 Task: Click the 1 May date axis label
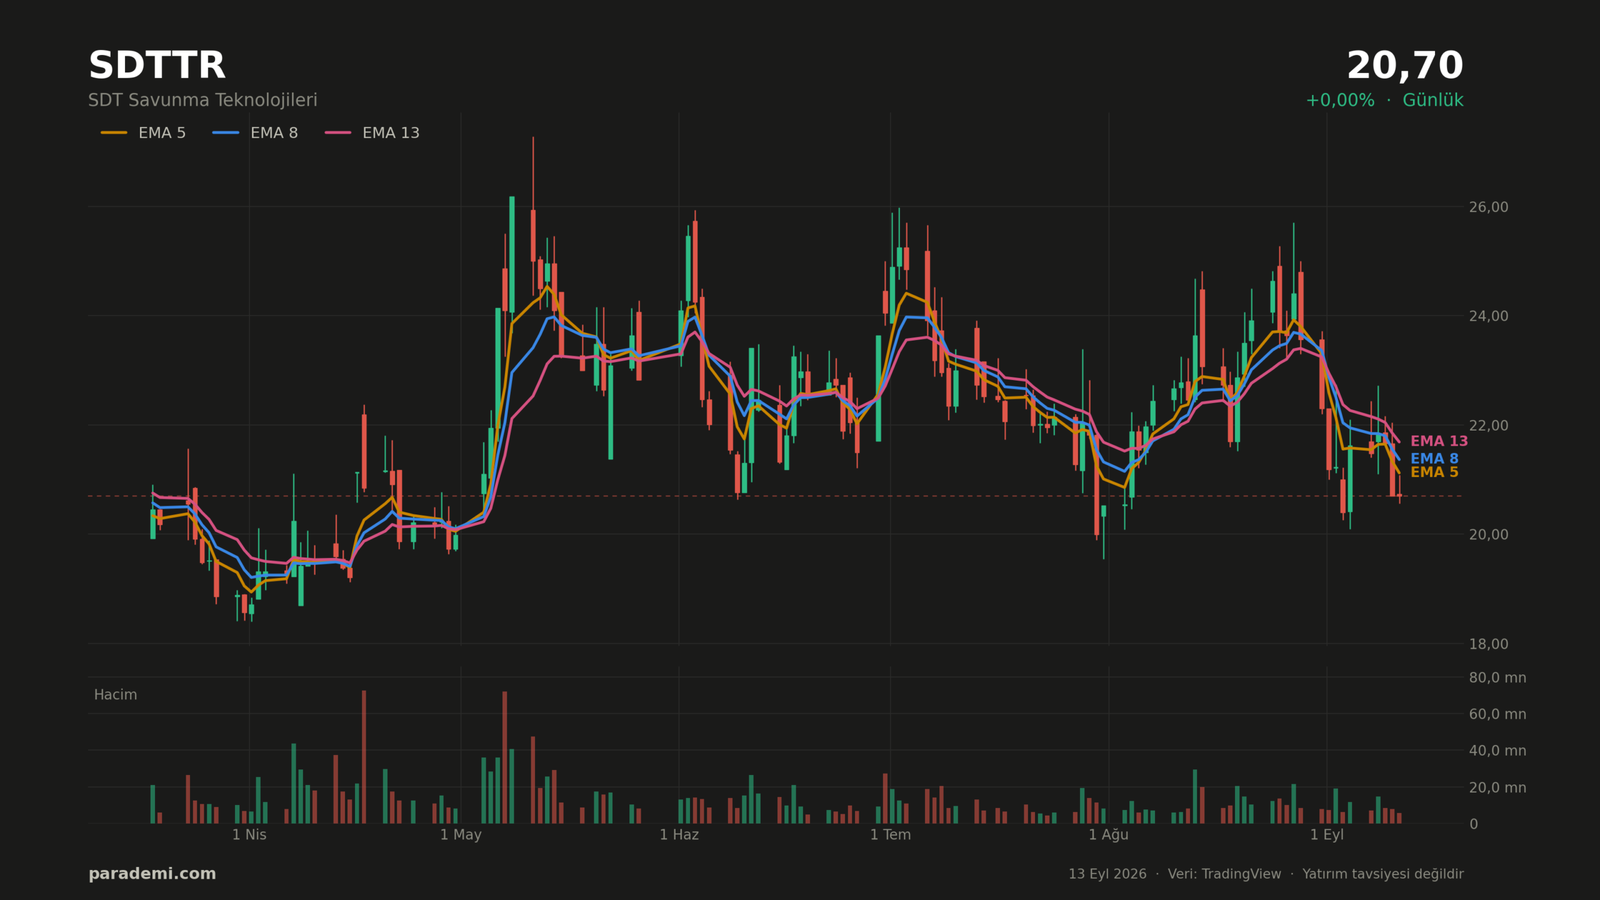coord(461,835)
